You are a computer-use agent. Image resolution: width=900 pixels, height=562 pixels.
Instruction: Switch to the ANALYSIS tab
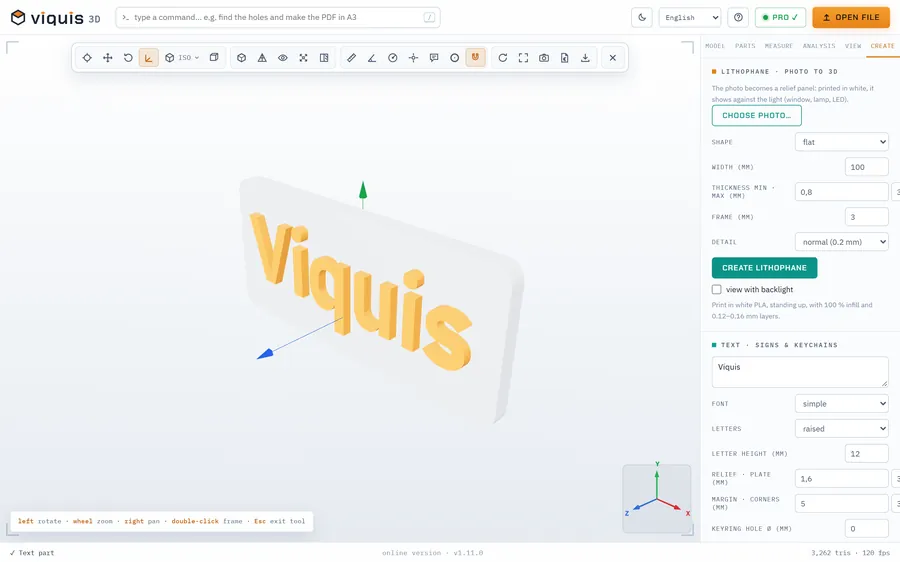[x=819, y=46]
